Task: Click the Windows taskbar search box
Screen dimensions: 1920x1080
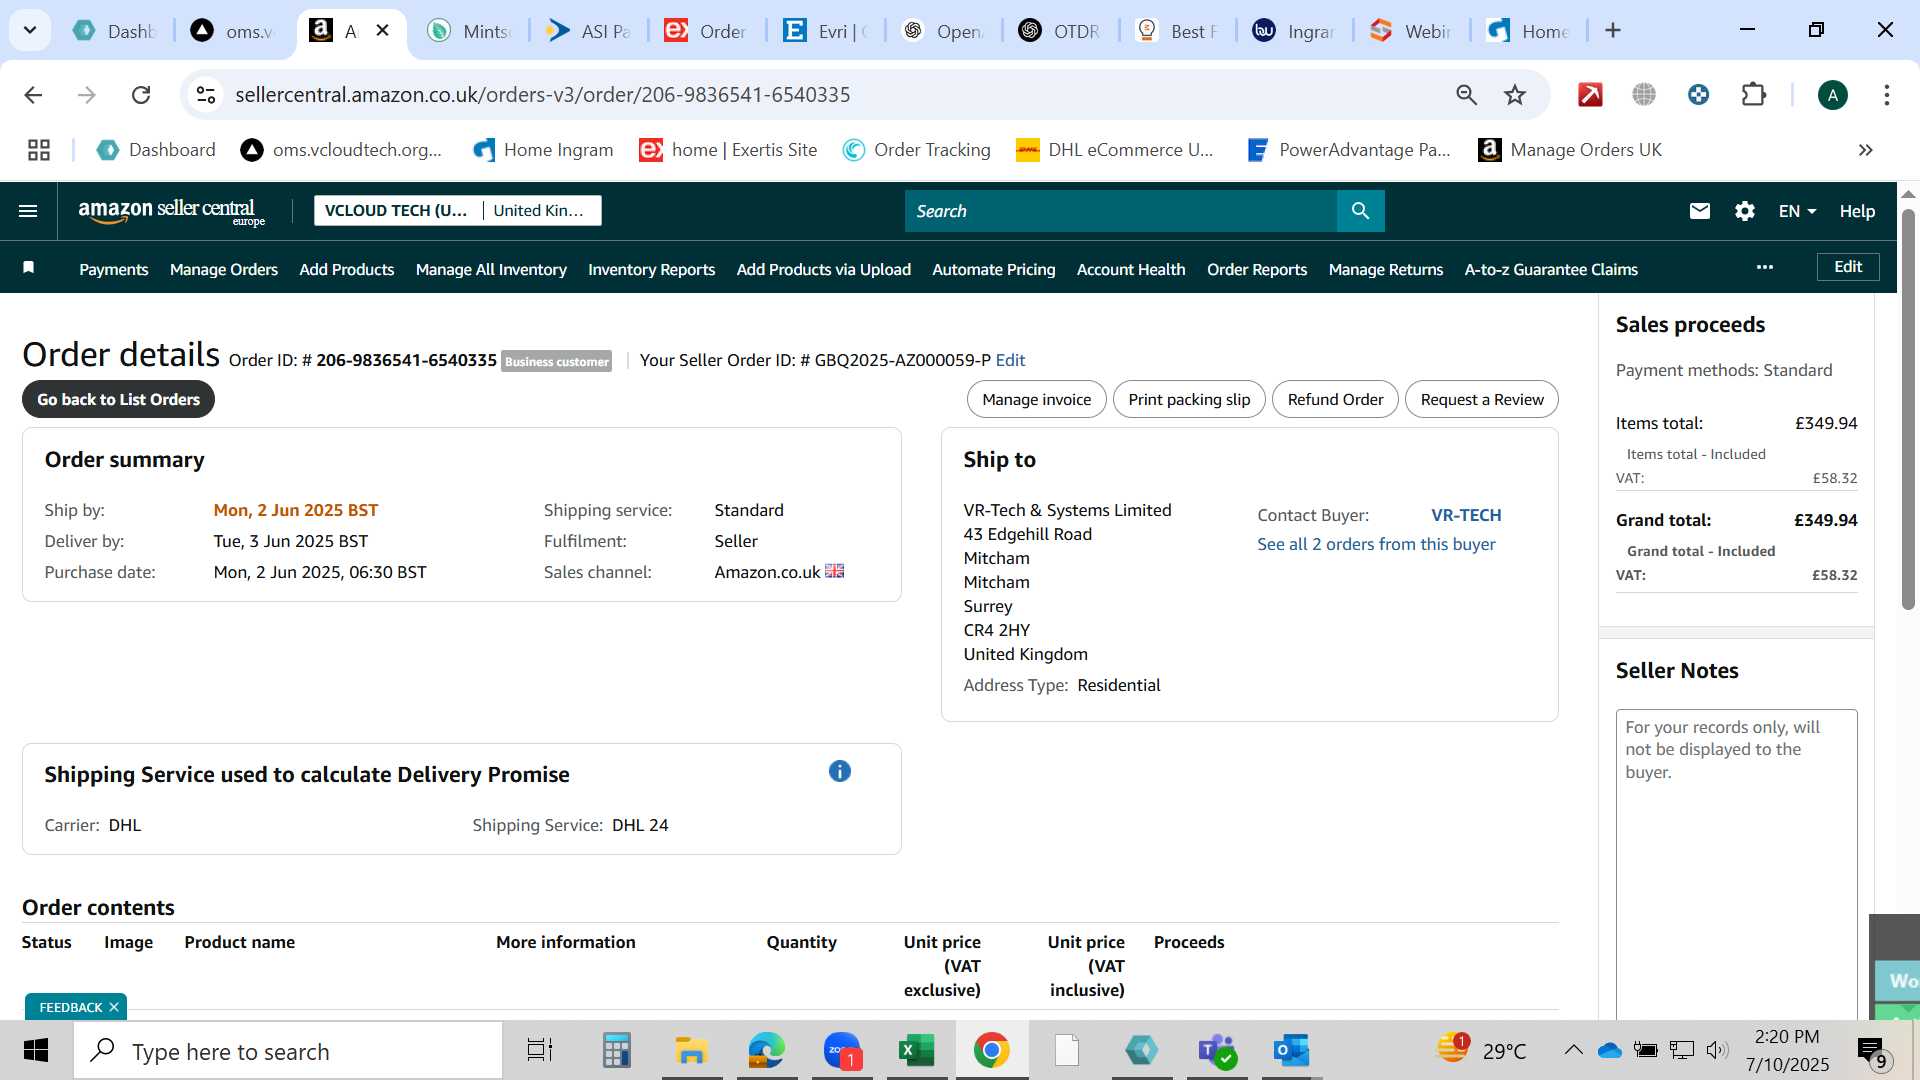Action: (288, 1051)
